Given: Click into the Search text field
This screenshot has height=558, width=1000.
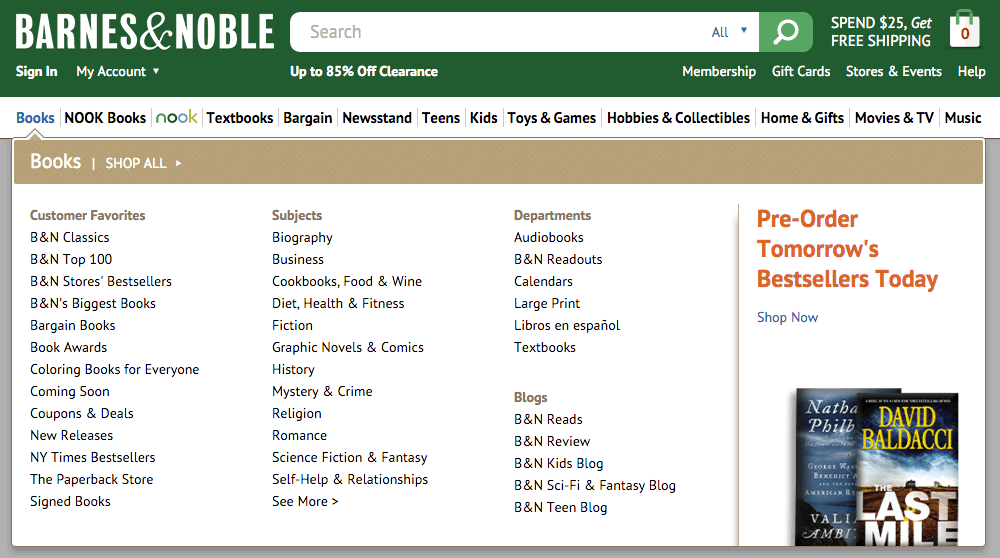Looking at the screenshot, I should point(500,32).
